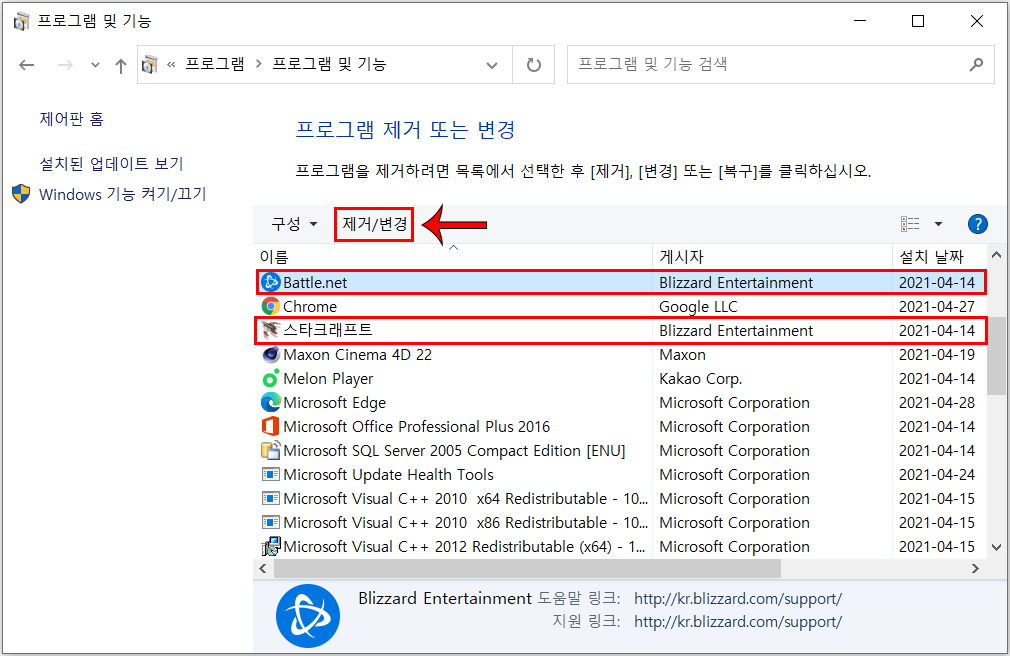Click the 프로그램 breadcrumb segment
The height and width of the screenshot is (656, 1010).
(215, 64)
